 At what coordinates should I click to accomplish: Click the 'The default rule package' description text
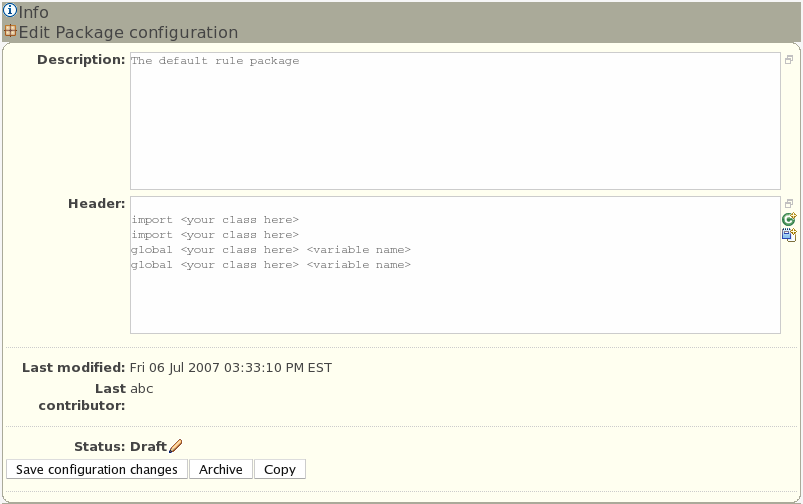pyautogui.click(x=215, y=61)
